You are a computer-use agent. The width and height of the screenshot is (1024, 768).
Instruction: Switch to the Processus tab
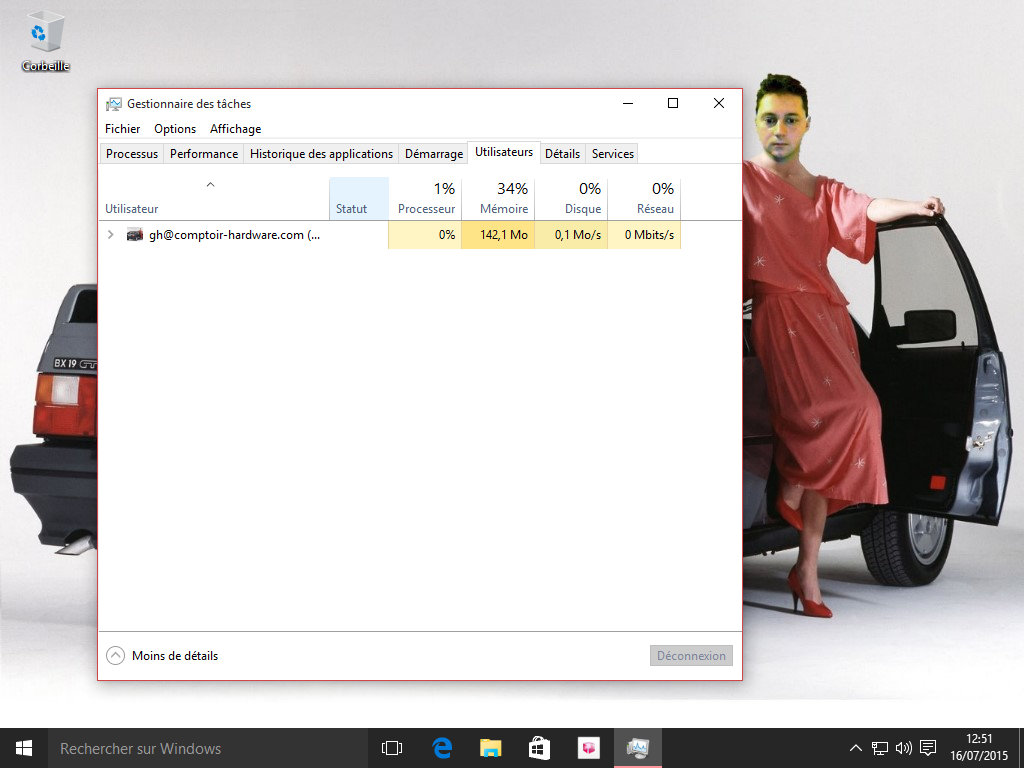(x=132, y=154)
